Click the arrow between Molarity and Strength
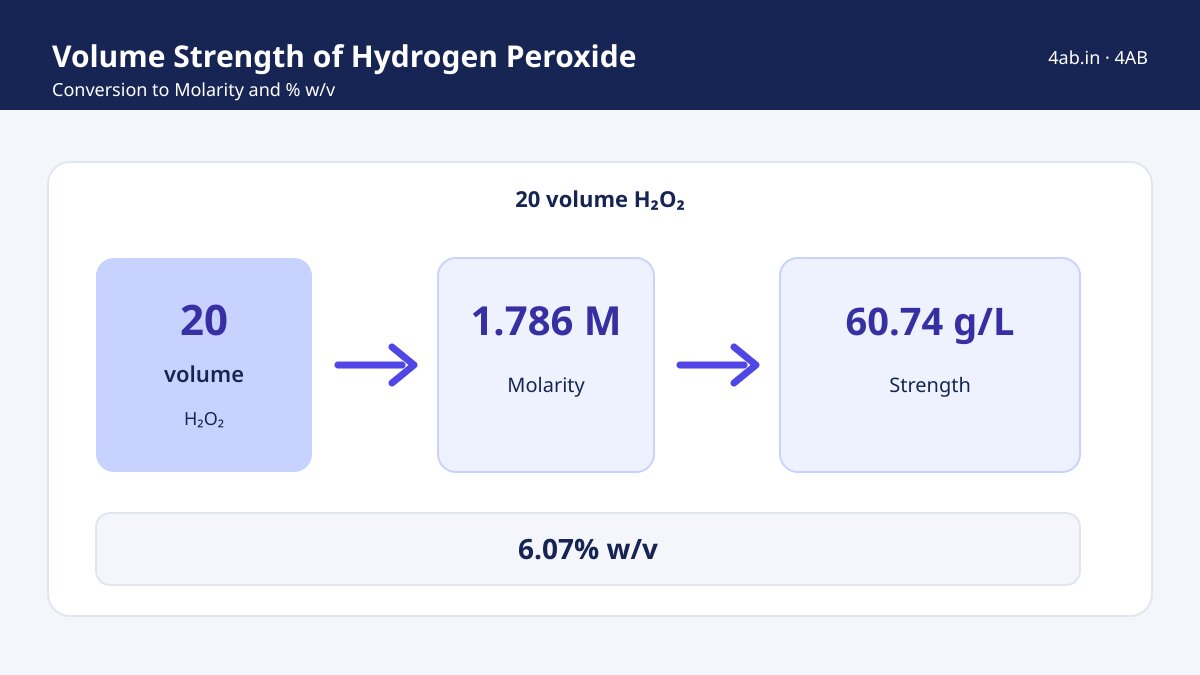Image resolution: width=1200 pixels, height=675 pixels. [x=718, y=365]
